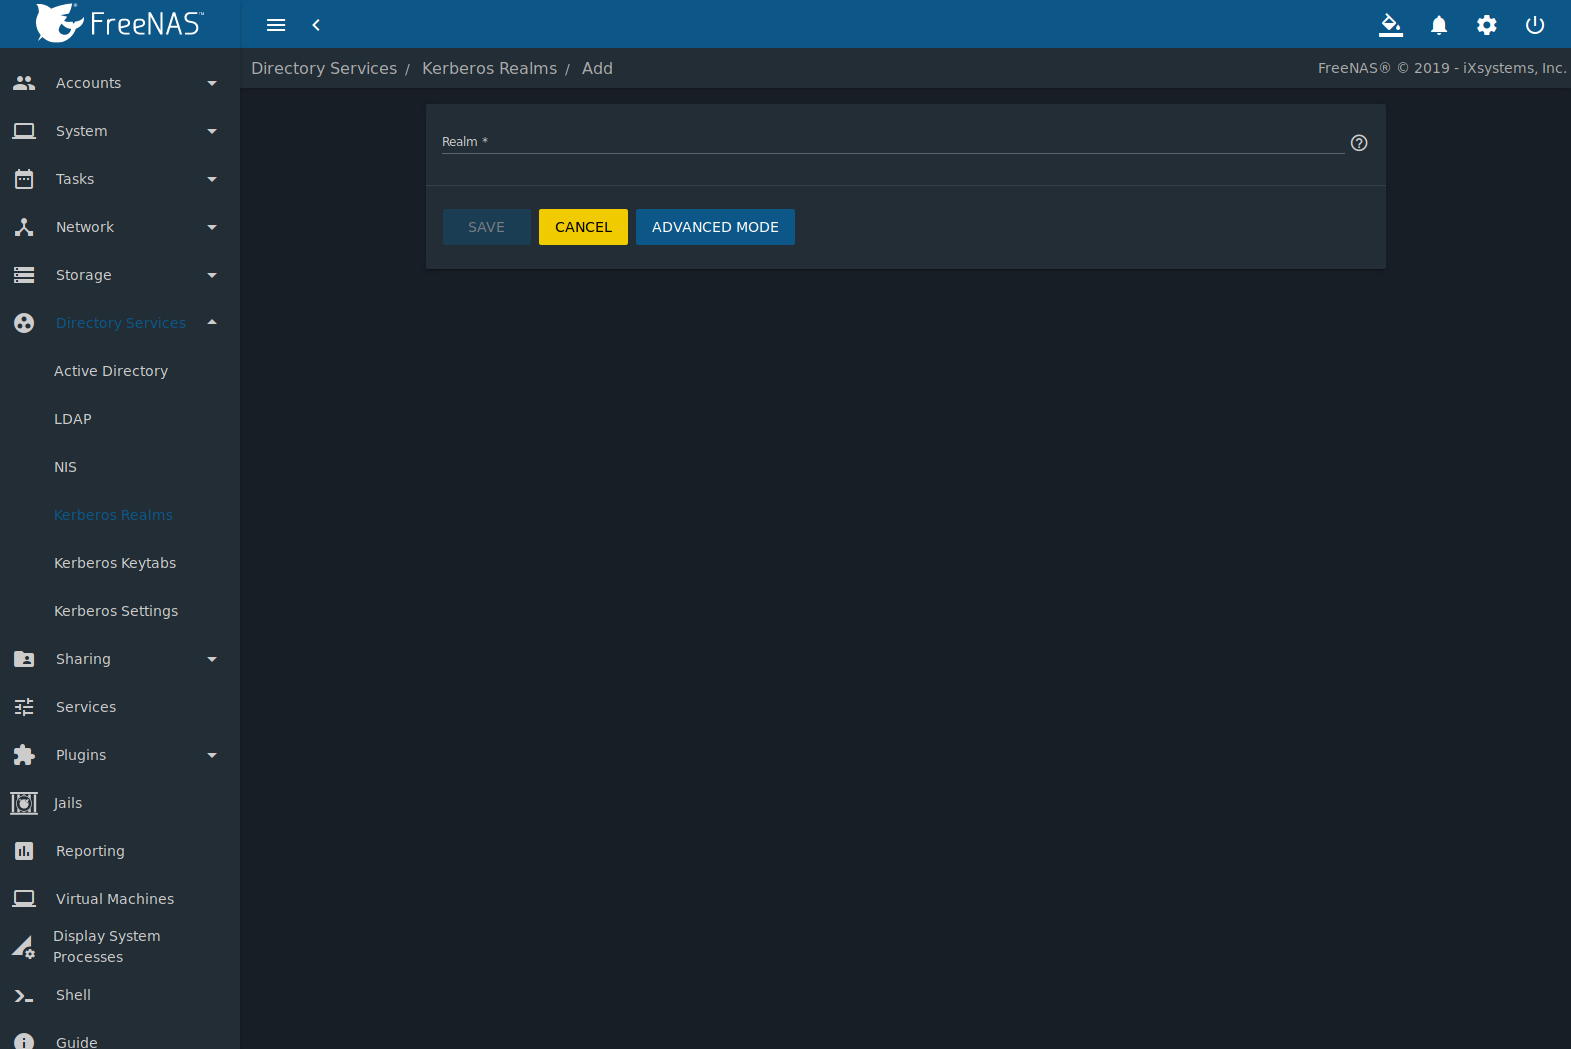Open the LDAP page

tap(73, 419)
